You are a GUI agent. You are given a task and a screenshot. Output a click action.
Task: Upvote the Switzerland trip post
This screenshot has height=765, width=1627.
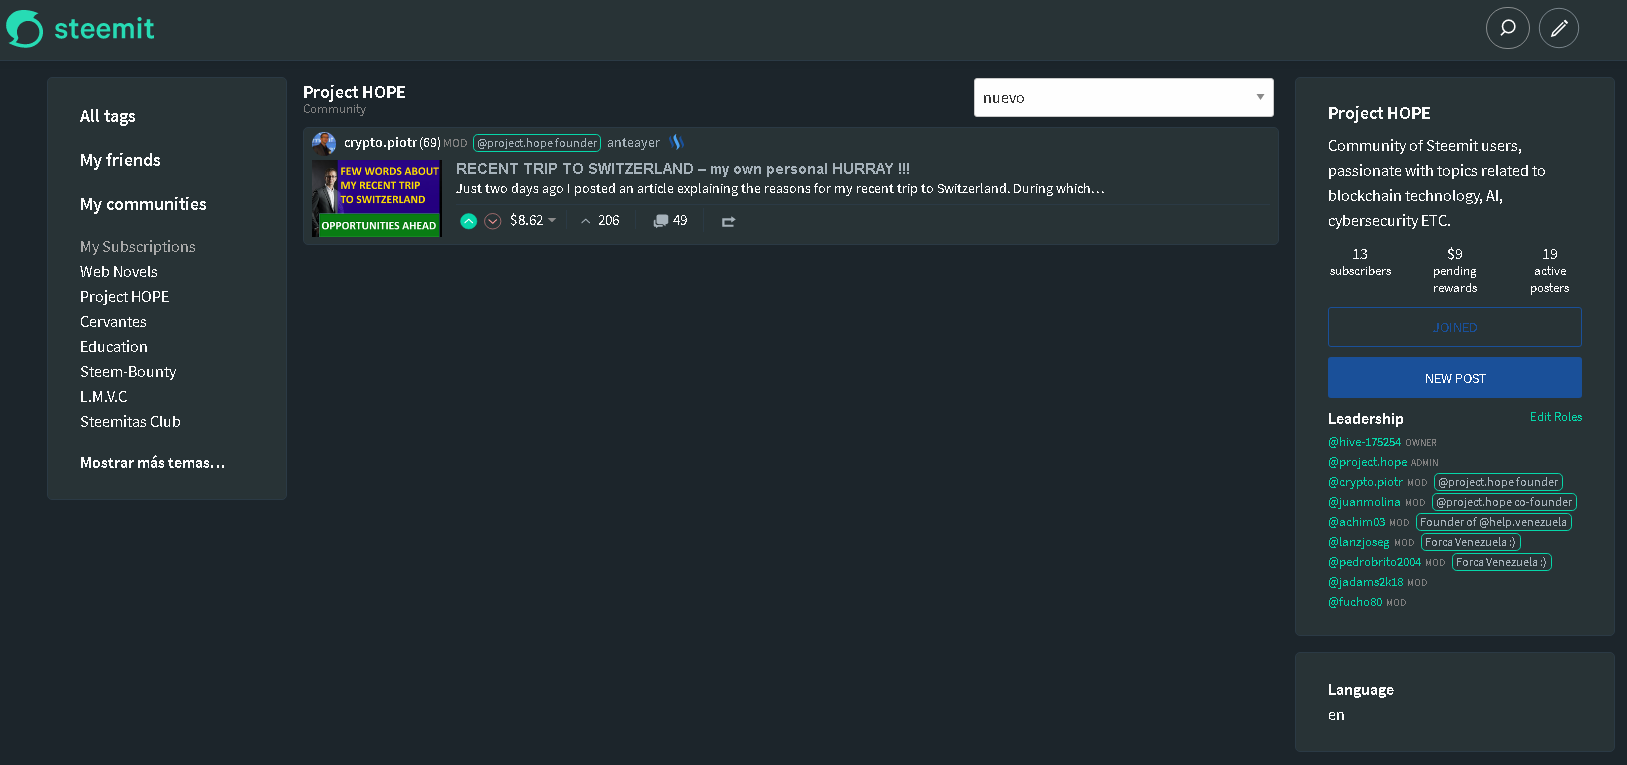click(x=468, y=221)
